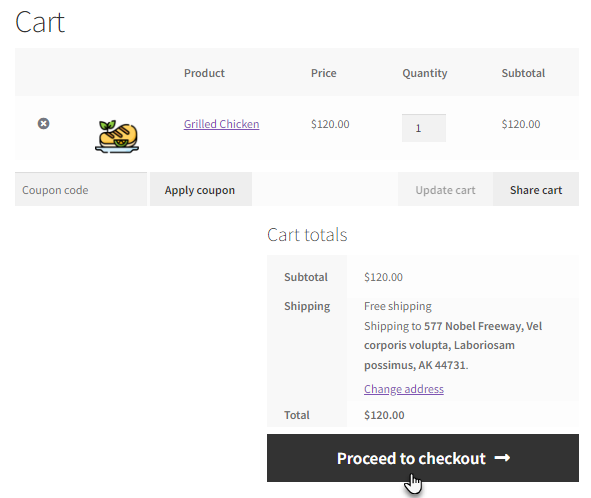Focus the quantity field showing 1
Viewport: 591px width, 498px height.
tap(424, 128)
